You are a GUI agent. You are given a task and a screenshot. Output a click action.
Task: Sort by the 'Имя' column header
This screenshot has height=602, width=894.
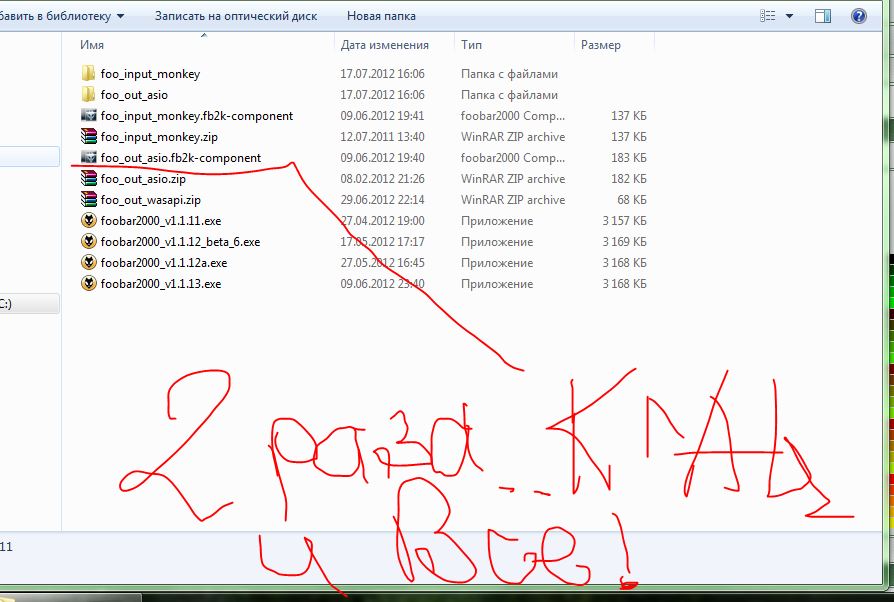pyautogui.click(x=92, y=45)
